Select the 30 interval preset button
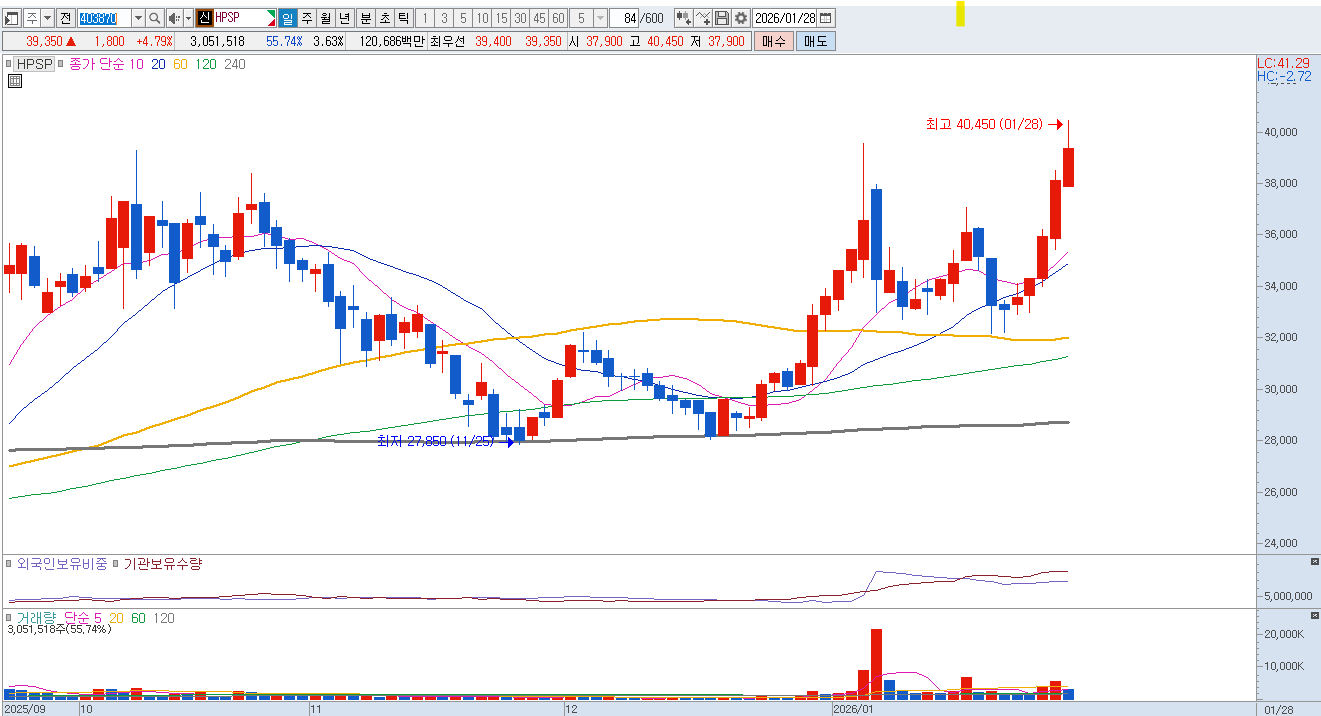This screenshot has height=716, width=1321. pyautogui.click(x=520, y=19)
